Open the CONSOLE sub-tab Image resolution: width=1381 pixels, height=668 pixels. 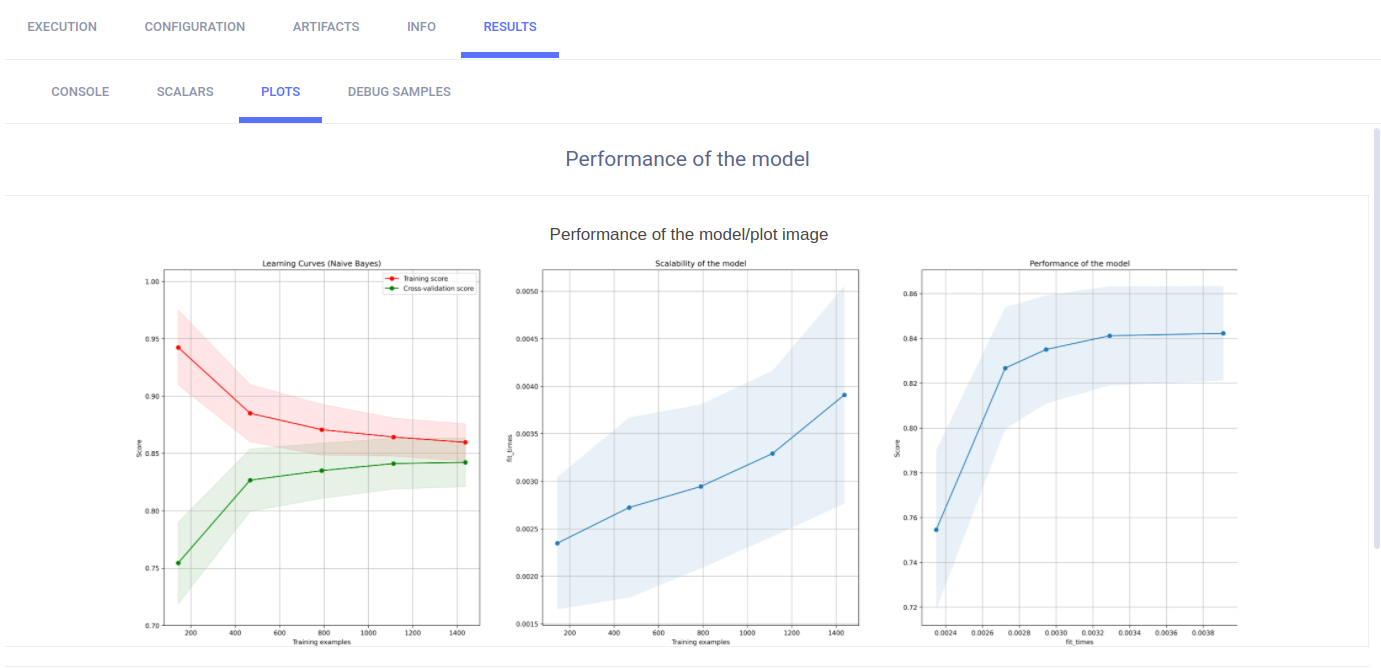click(80, 92)
